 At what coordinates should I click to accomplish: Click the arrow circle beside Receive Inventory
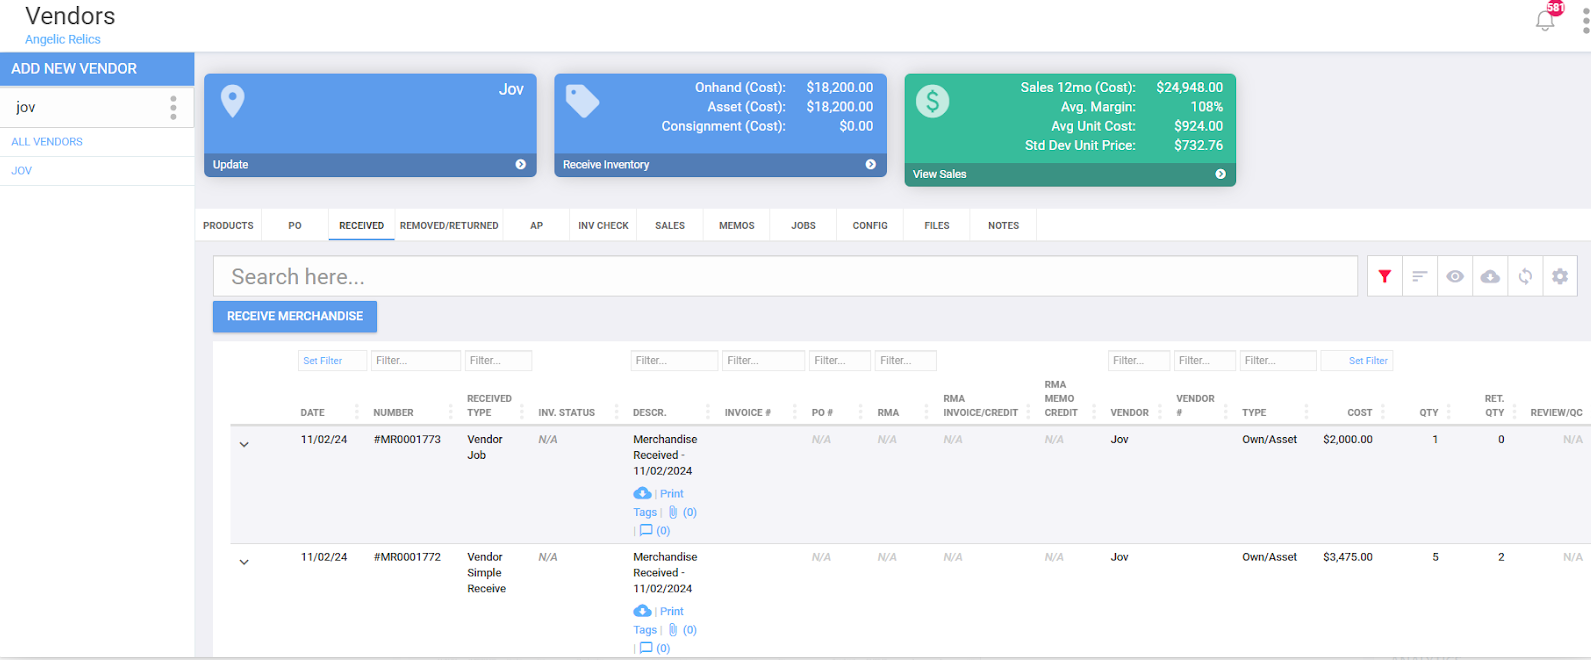(870, 165)
